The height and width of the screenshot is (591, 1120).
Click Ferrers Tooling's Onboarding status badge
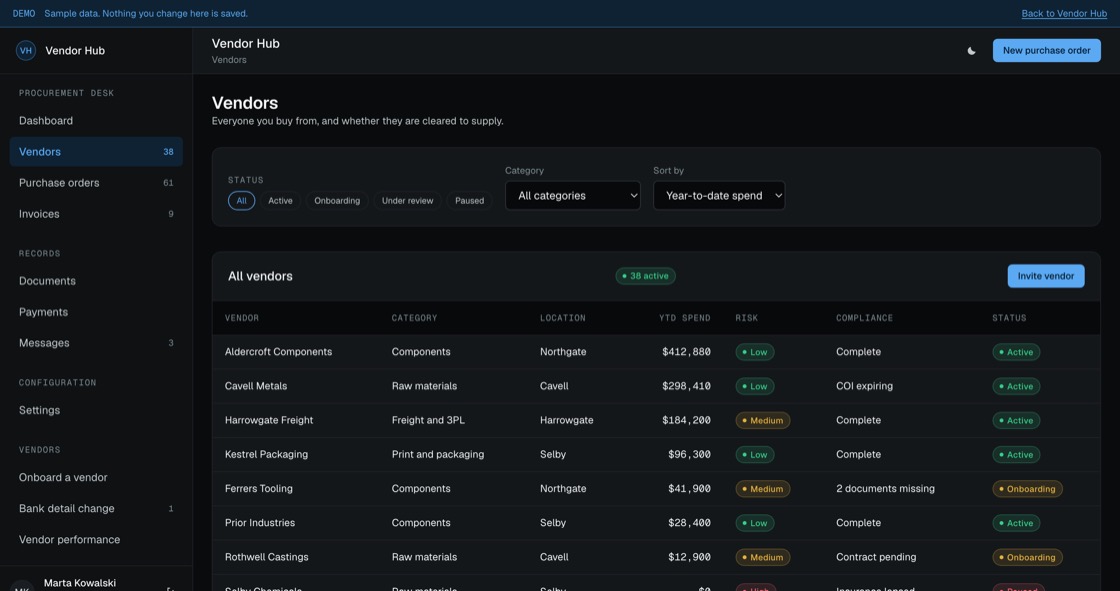point(1027,490)
